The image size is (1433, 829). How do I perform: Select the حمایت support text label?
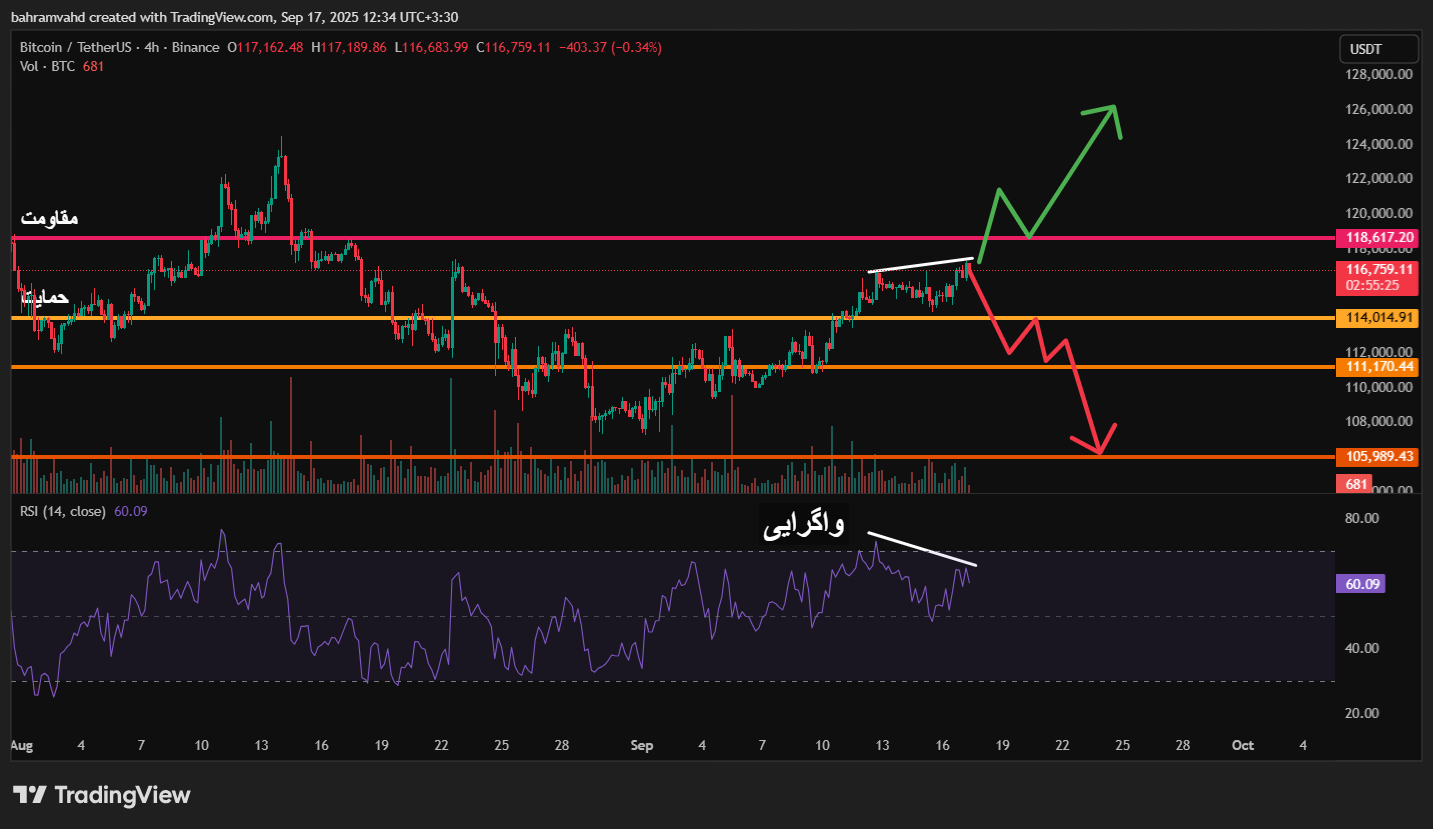pyautogui.click(x=44, y=298)
